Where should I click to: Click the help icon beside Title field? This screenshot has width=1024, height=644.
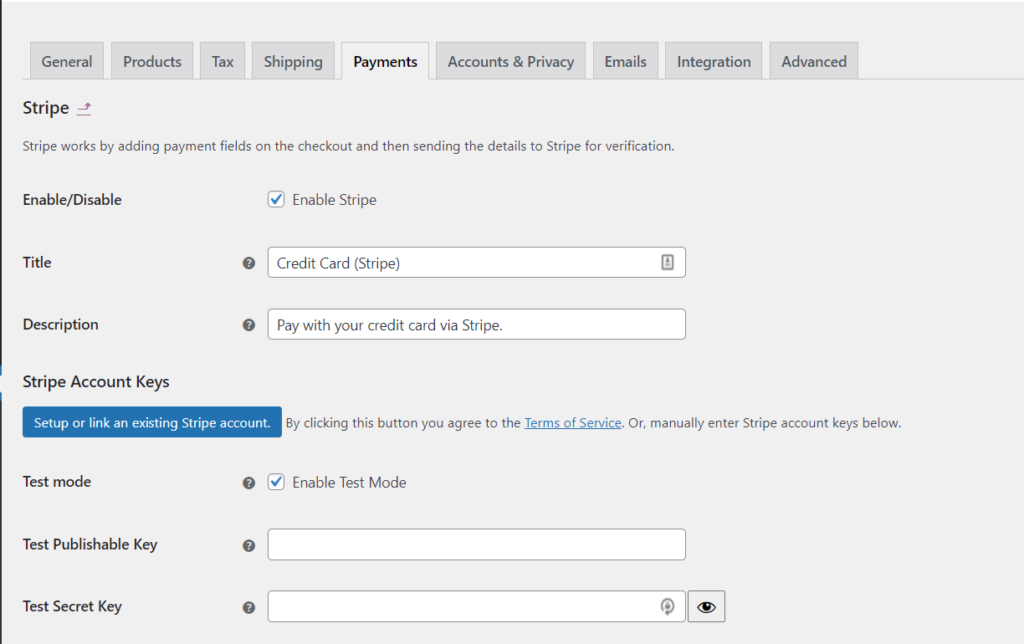(248, 262)
